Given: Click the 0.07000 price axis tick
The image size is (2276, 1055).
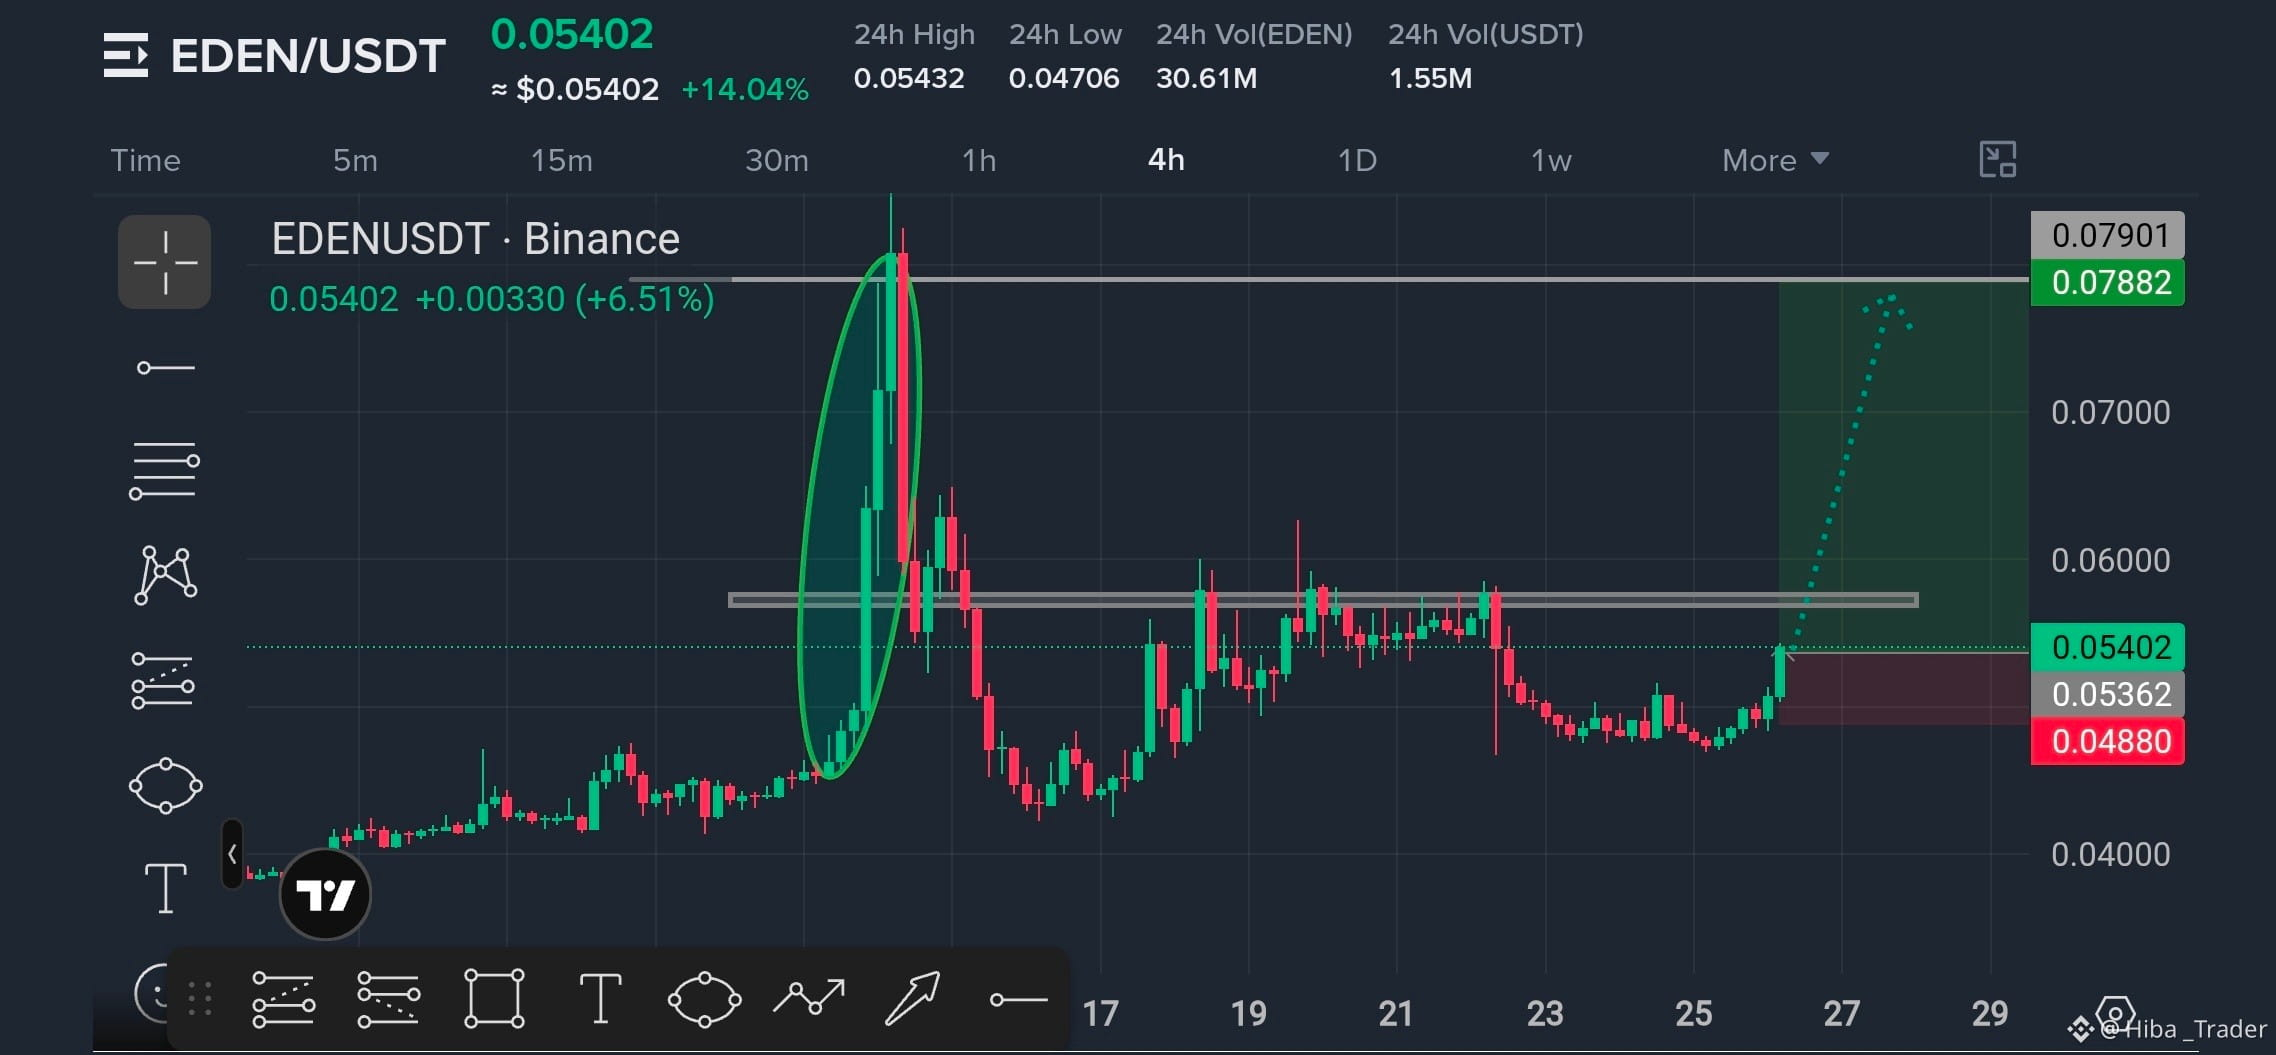Looking at the screenshot, I should click(2110, 412).
